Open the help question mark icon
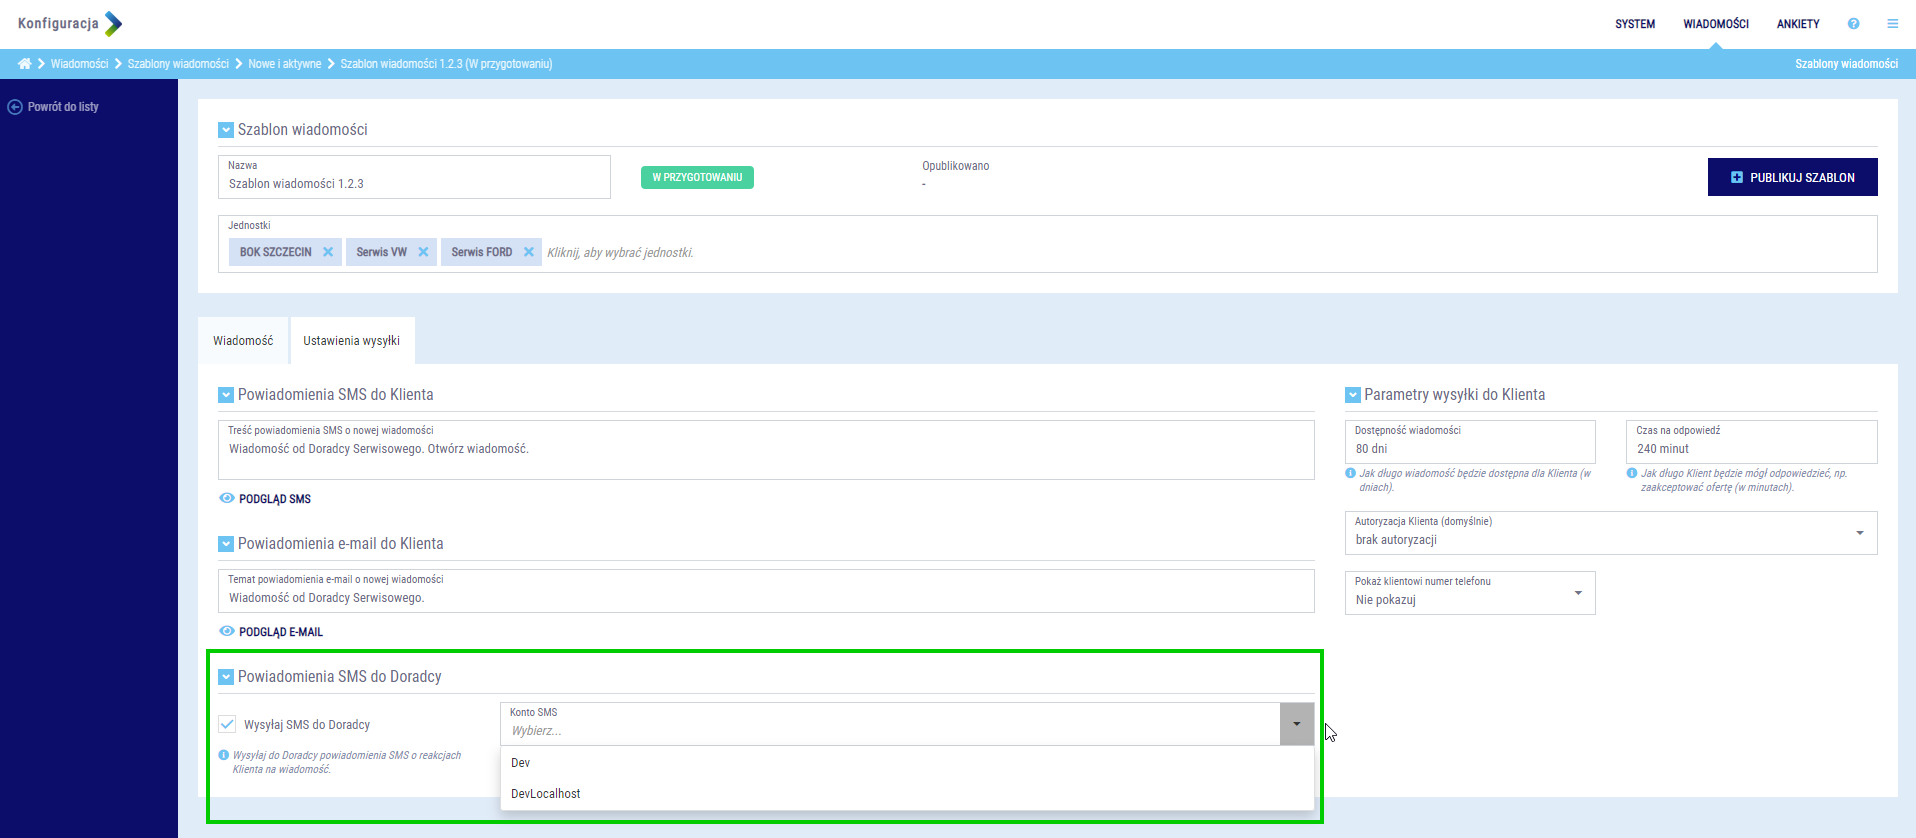This screenshot has height=838, width=1916. [1853, 24]
